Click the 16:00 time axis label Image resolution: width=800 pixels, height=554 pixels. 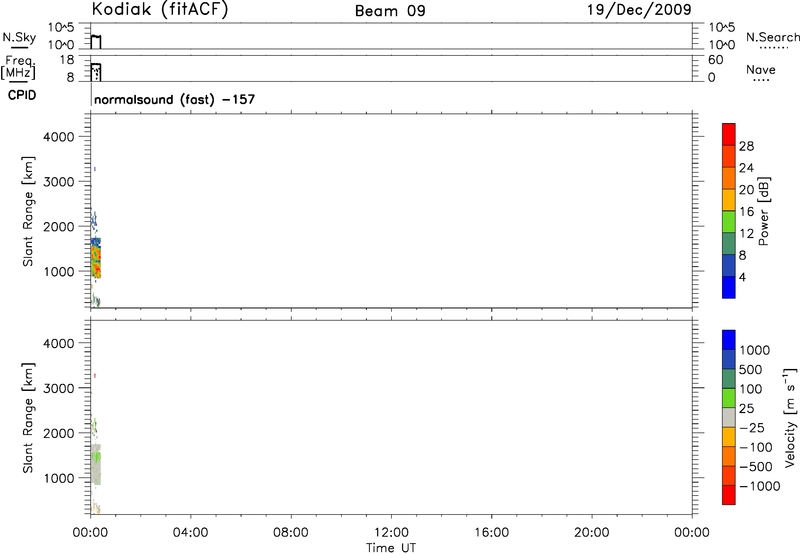pyautogui.click(x=491, y=533)
